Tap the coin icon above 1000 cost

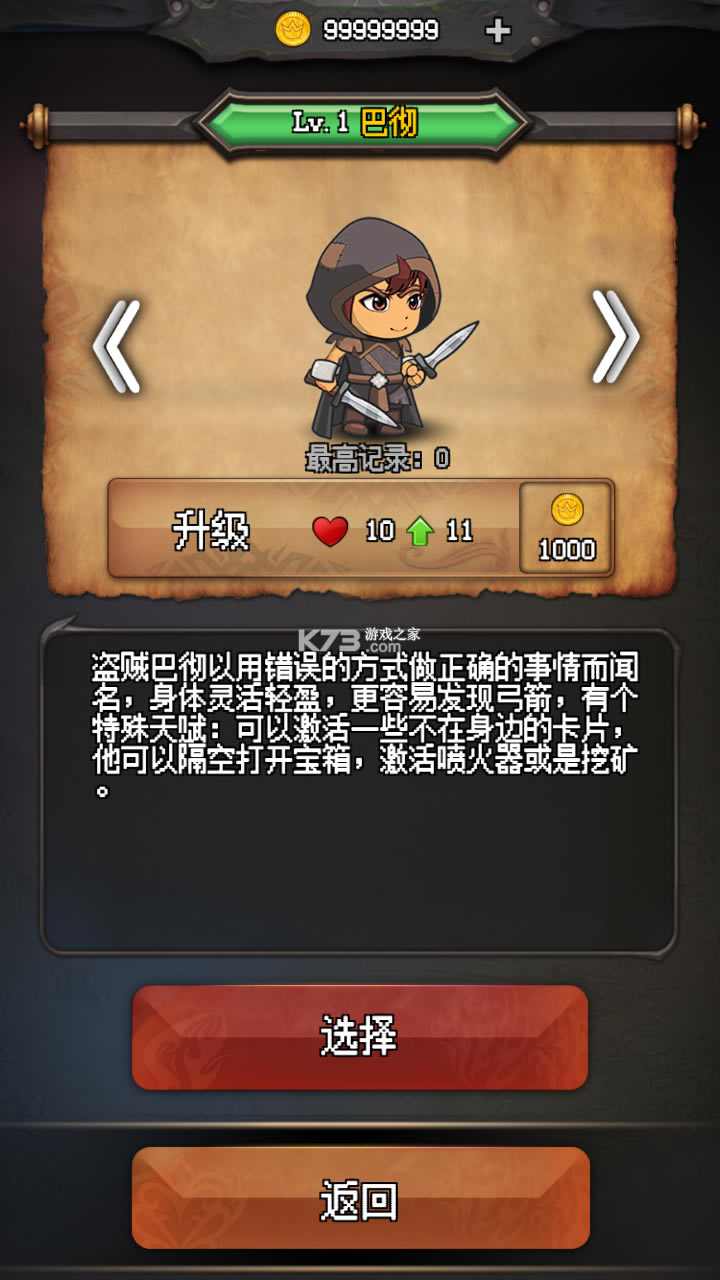tap(567, 510)
